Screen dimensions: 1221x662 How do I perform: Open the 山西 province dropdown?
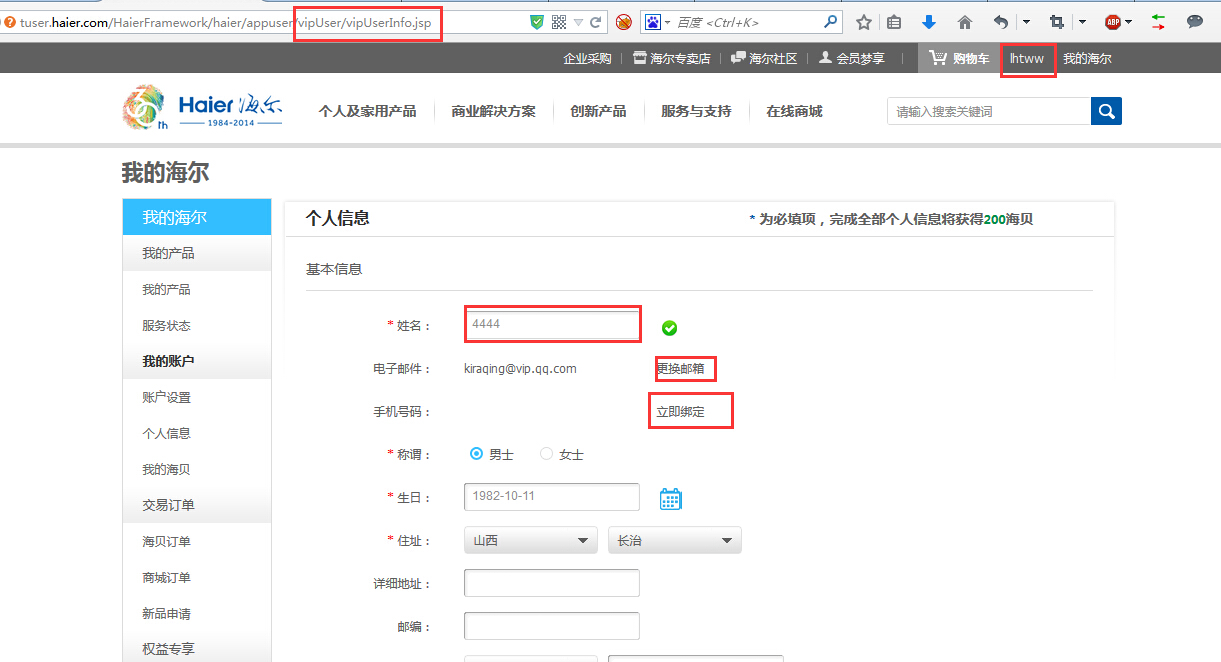pyautogui.click(x=531, y=540)
